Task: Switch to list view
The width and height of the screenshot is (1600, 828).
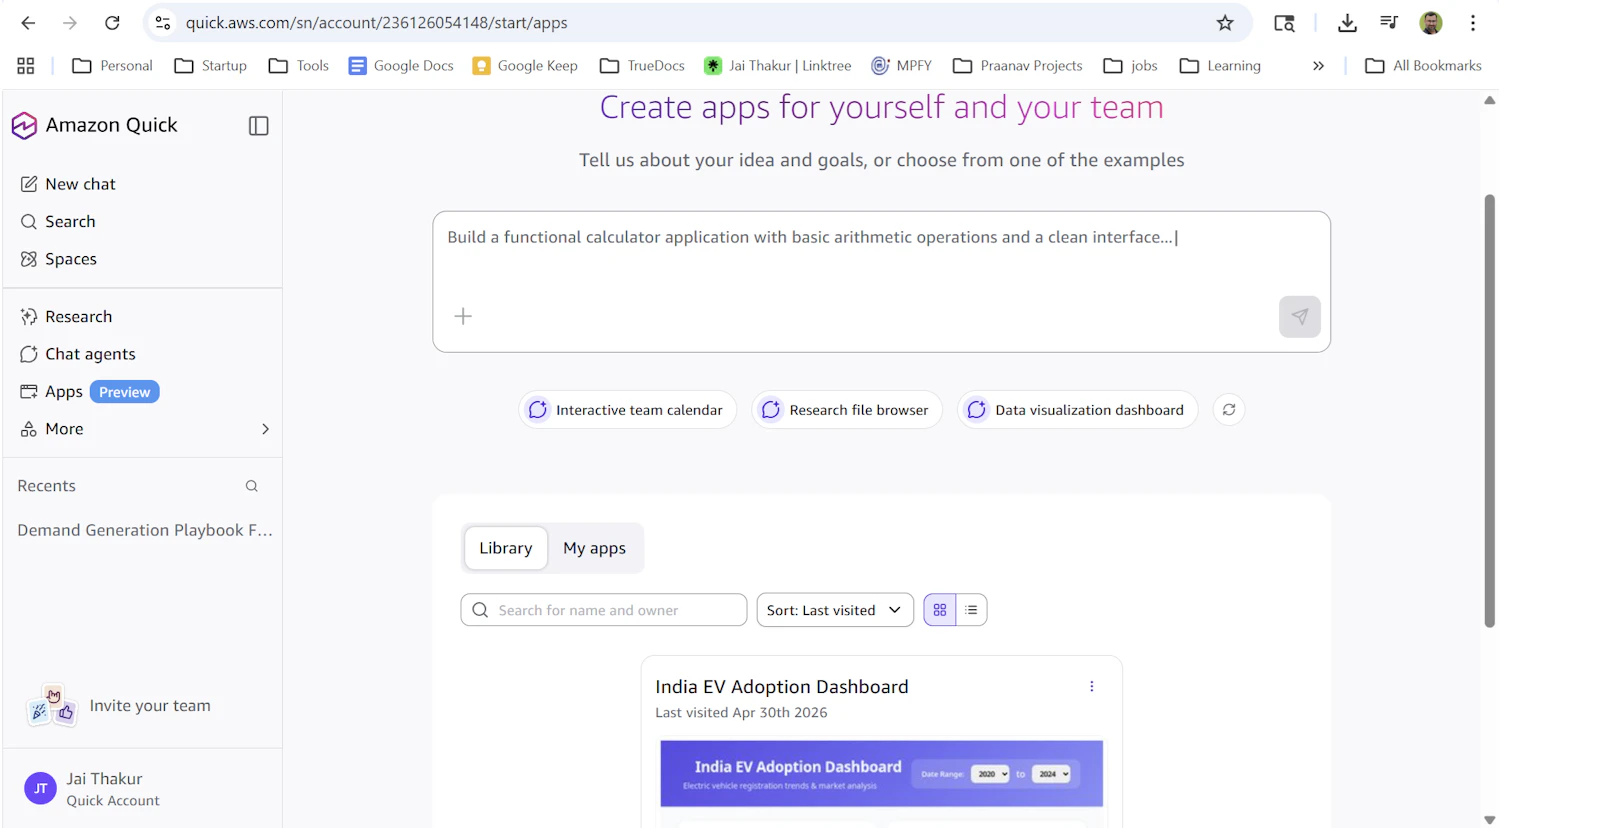Action: tap(971, 610)
